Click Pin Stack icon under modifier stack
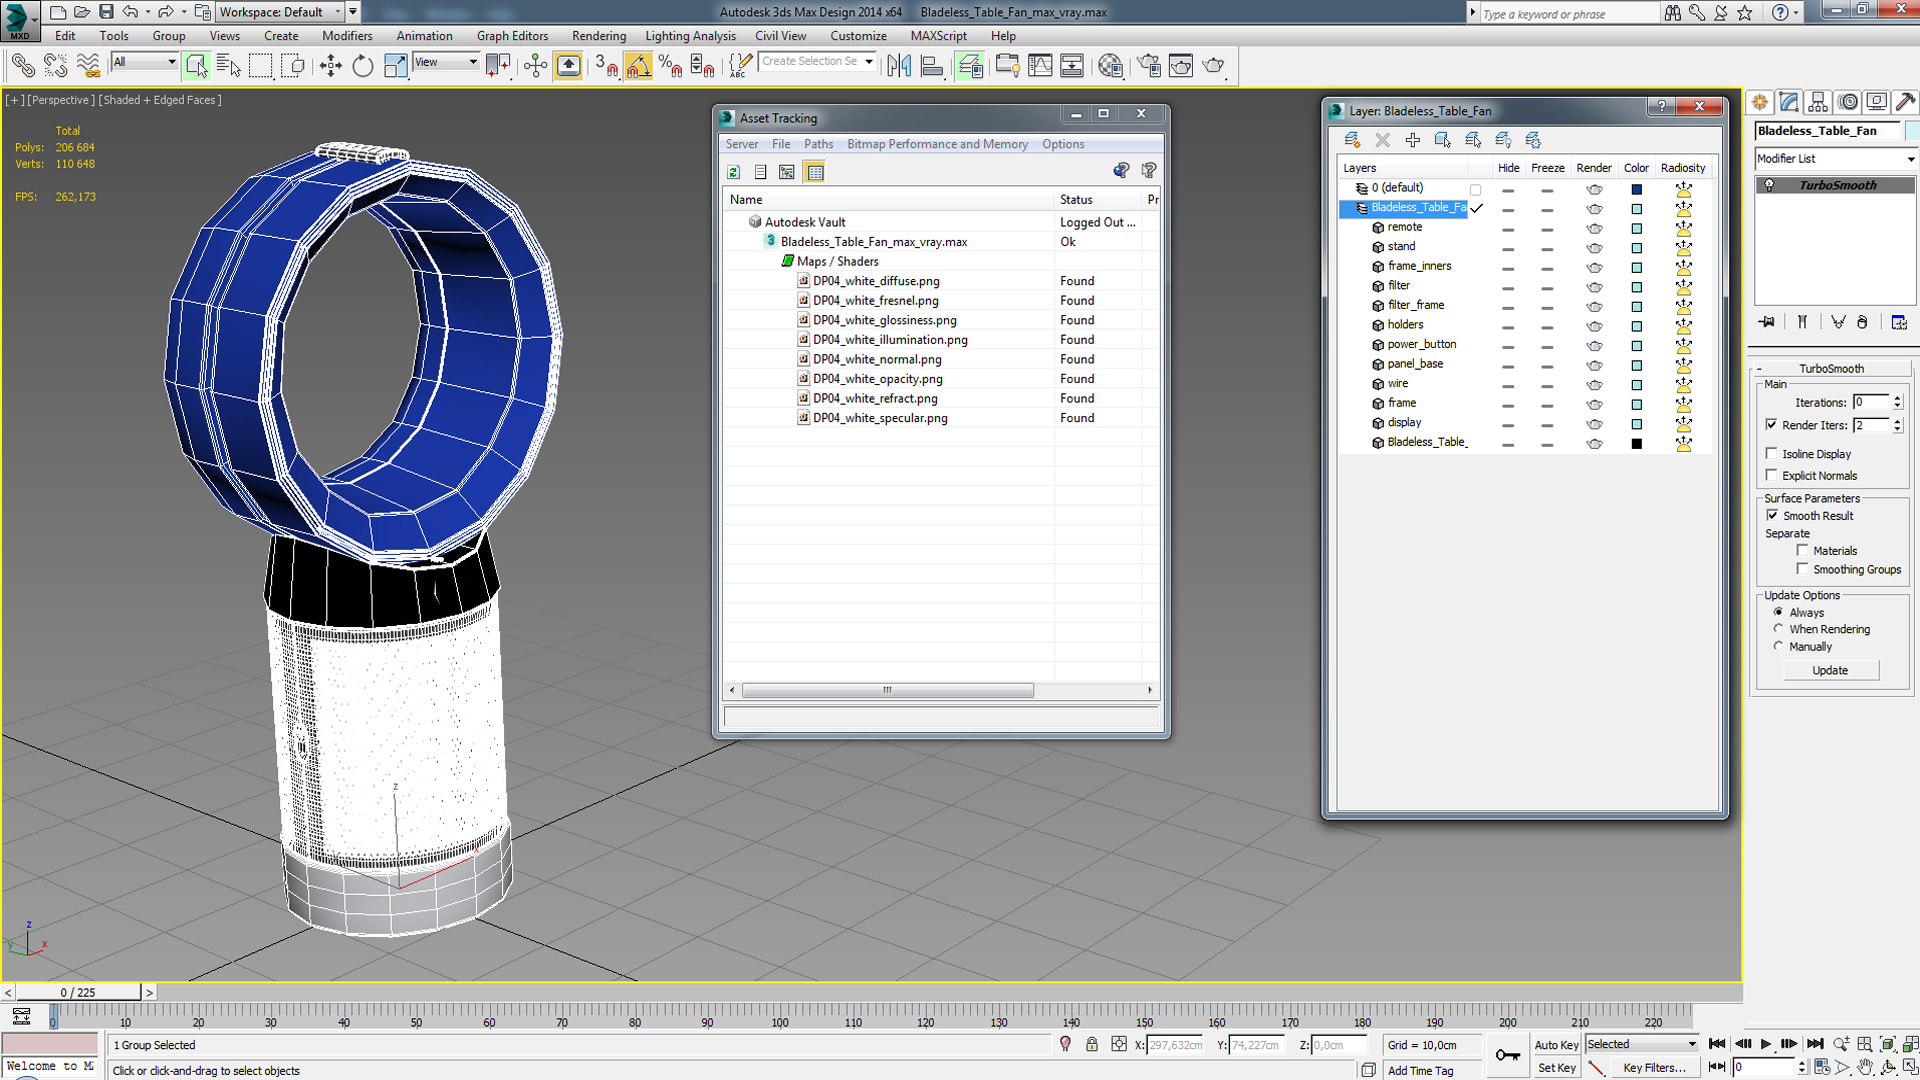 coord(1767,322)
